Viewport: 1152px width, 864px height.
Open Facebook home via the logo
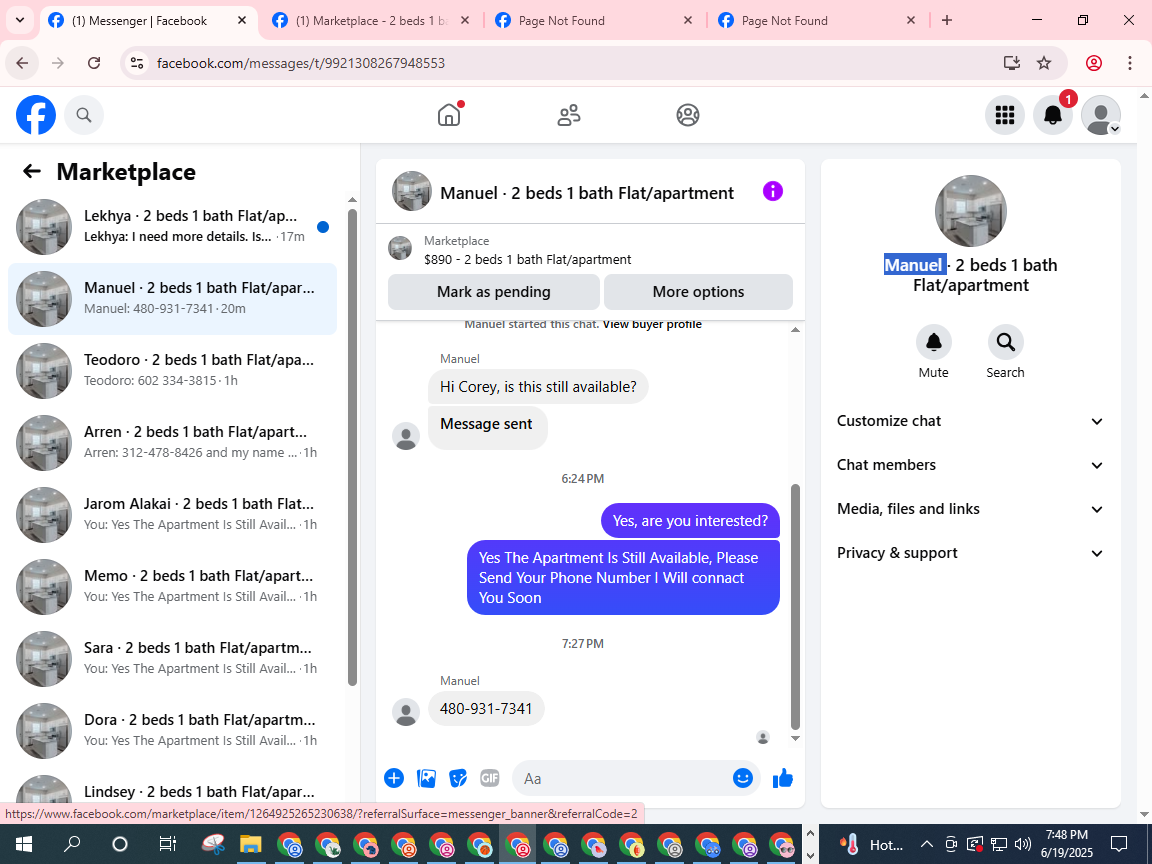coord(36,115)
